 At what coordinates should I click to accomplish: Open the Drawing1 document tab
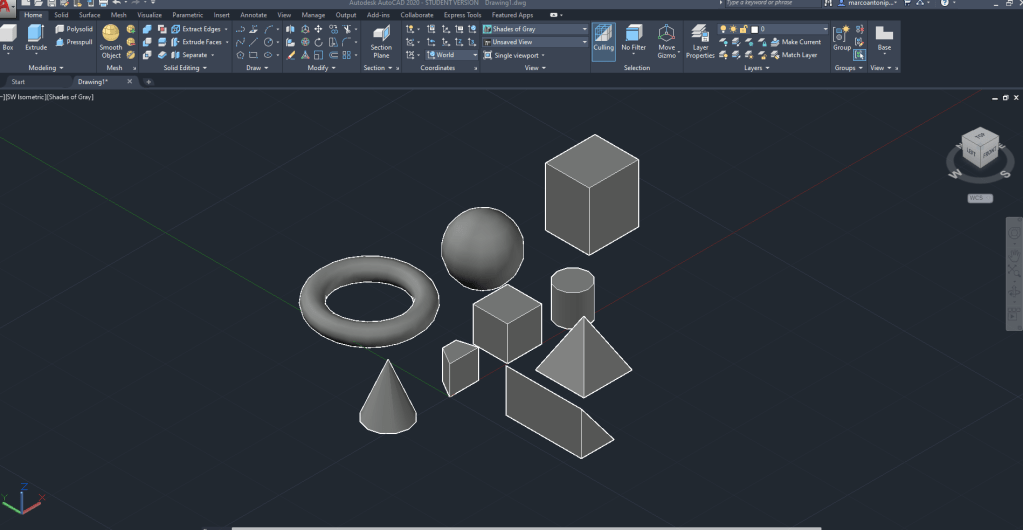coord(92,81)
